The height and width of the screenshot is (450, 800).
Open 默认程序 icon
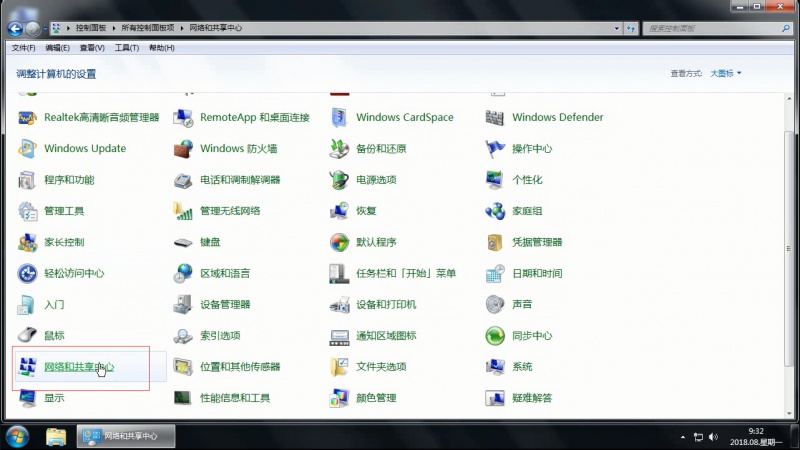point(339,242)
